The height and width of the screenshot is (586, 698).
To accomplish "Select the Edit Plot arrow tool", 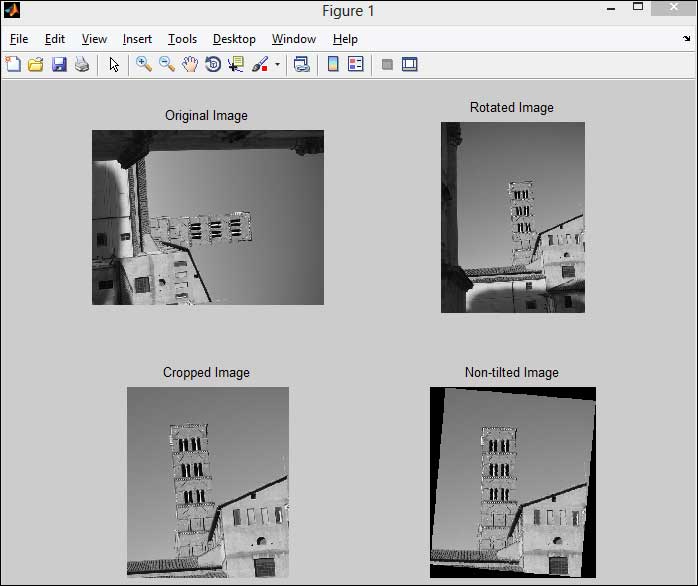I will coord(114,64).
